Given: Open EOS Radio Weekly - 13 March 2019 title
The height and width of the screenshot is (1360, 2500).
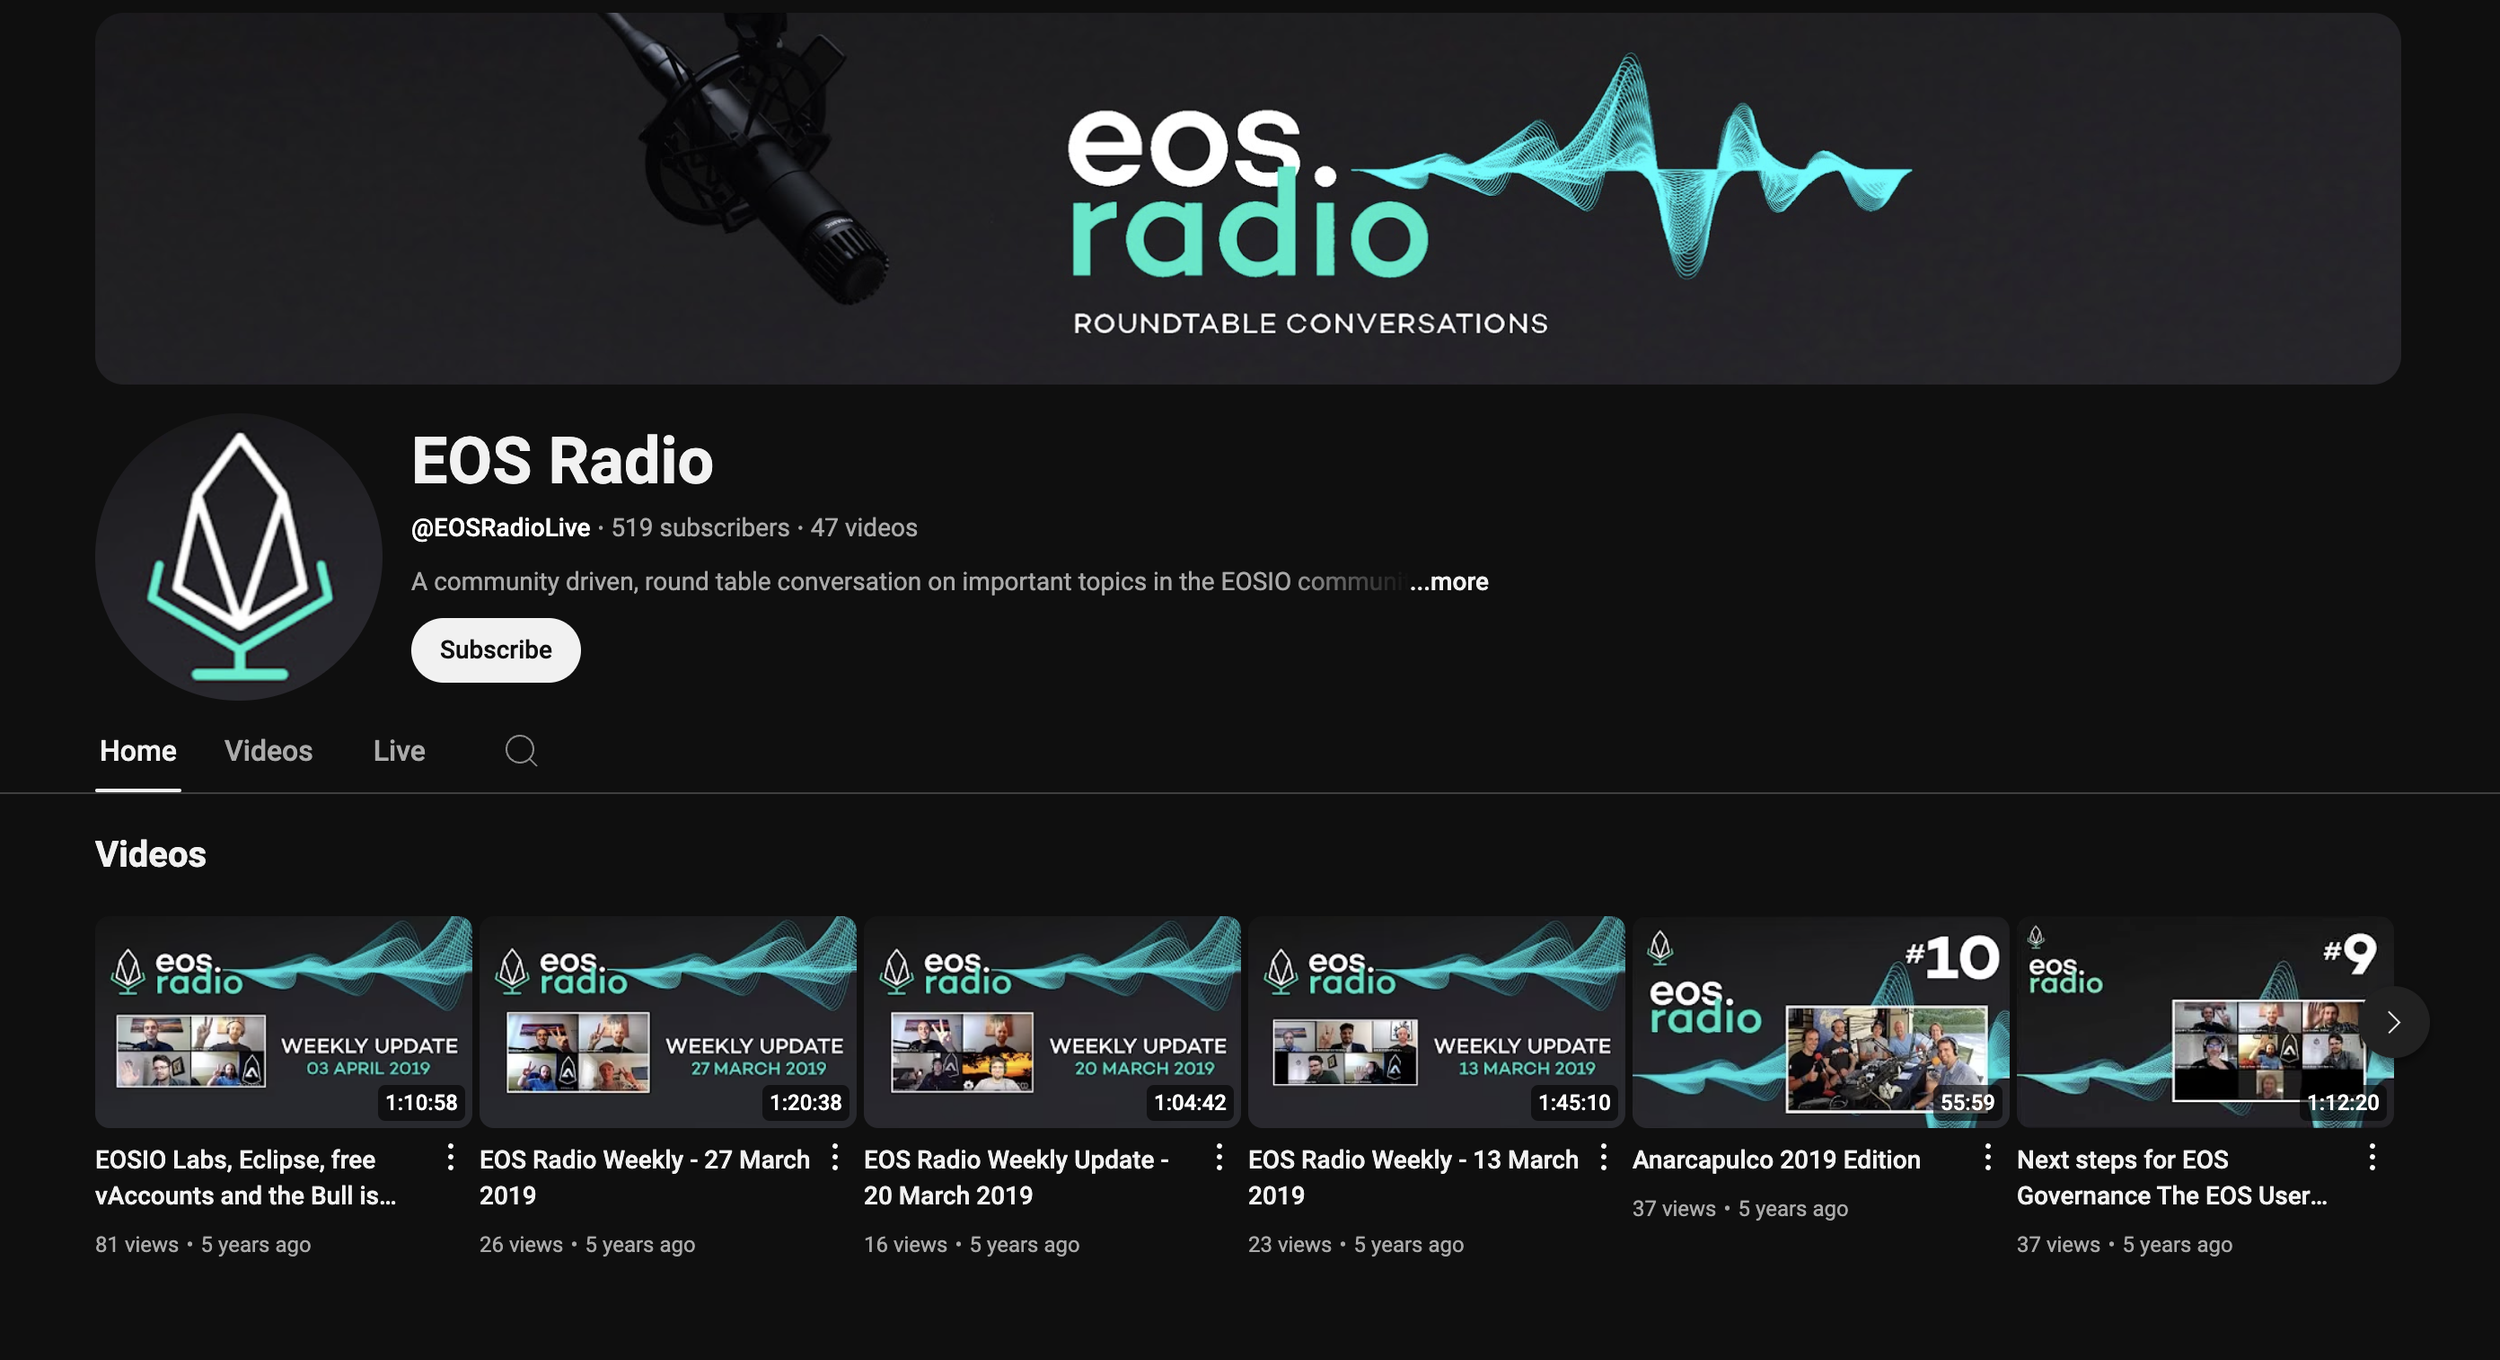Looking at the screenshot, I should [1413, 1178].
